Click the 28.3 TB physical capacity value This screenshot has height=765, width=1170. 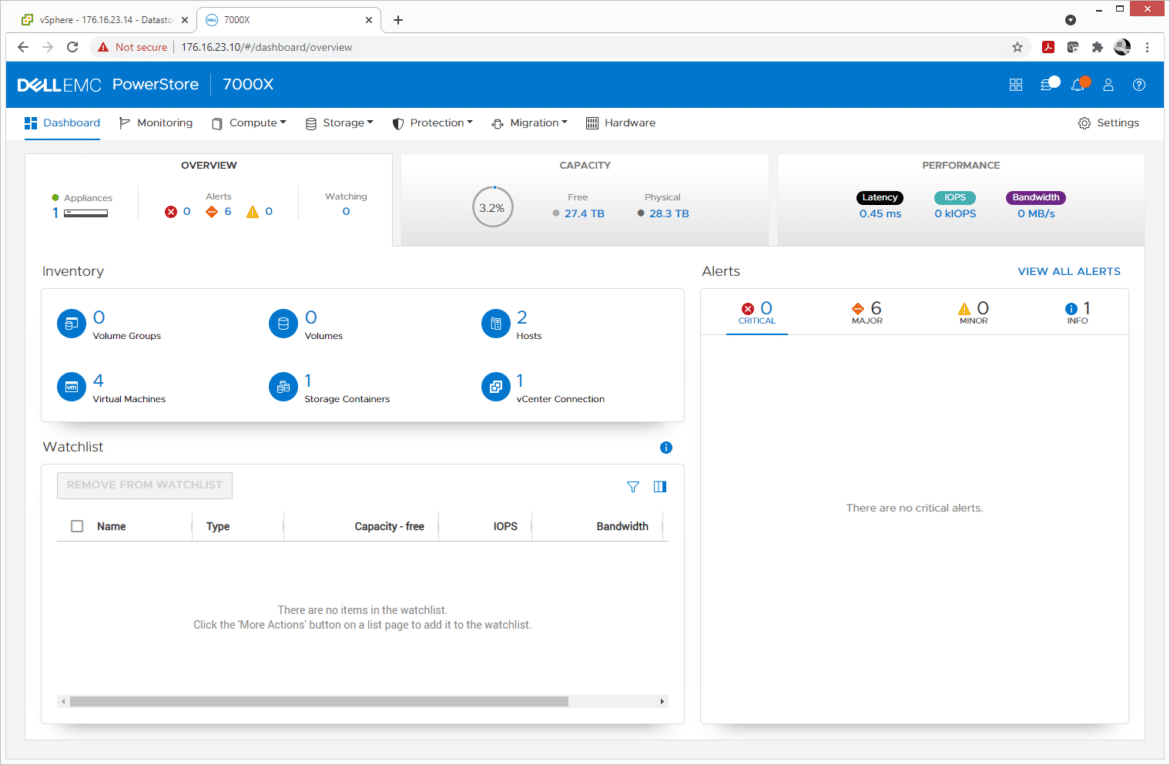[x=669, y=213]
